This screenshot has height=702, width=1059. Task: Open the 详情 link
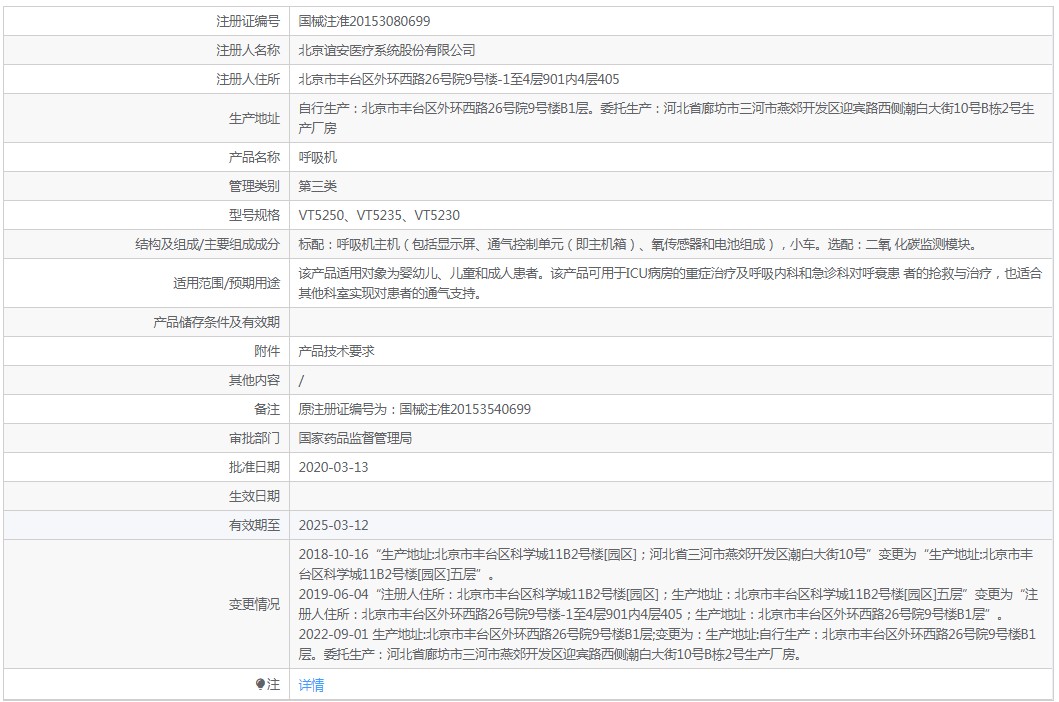311,684
